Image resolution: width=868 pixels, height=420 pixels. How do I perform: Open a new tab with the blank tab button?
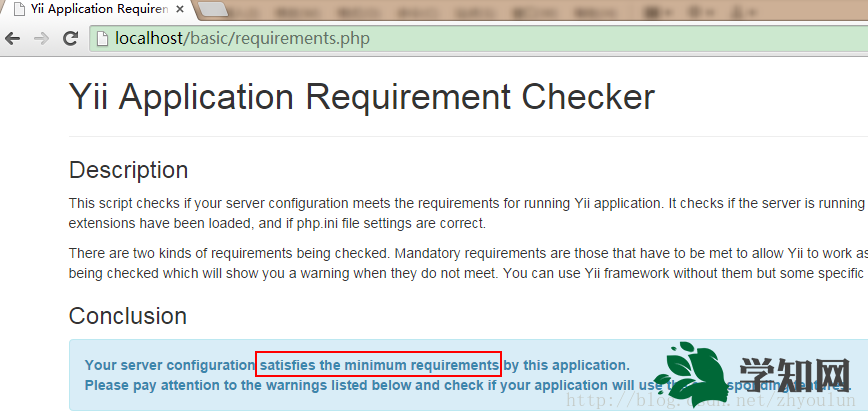(x=213, y=9)
